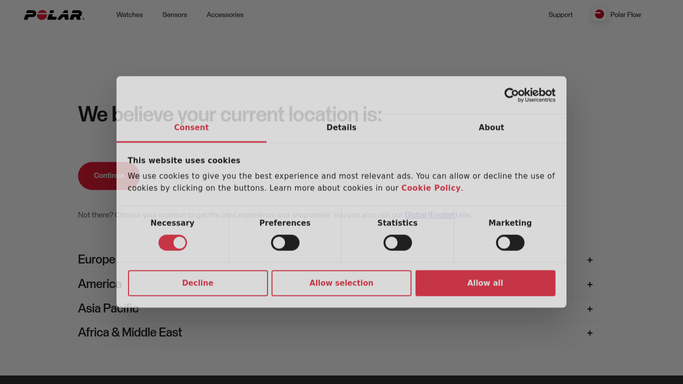Switch to the Consent tab

[x=191, y=128]
